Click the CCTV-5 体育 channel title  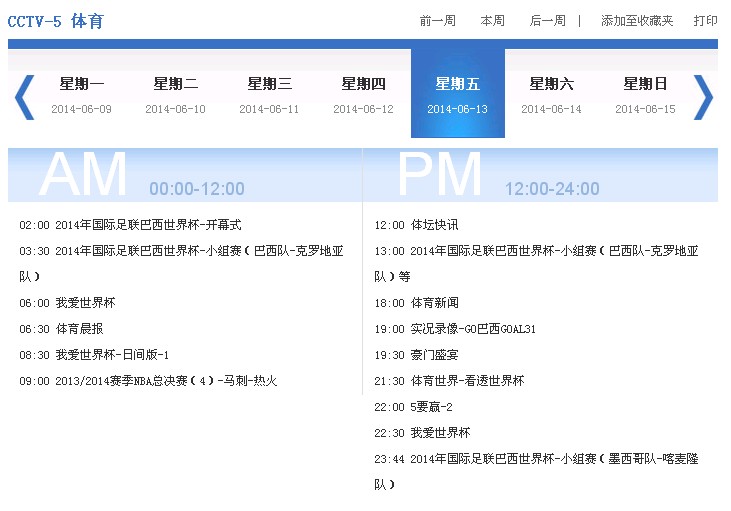[55, 21]
